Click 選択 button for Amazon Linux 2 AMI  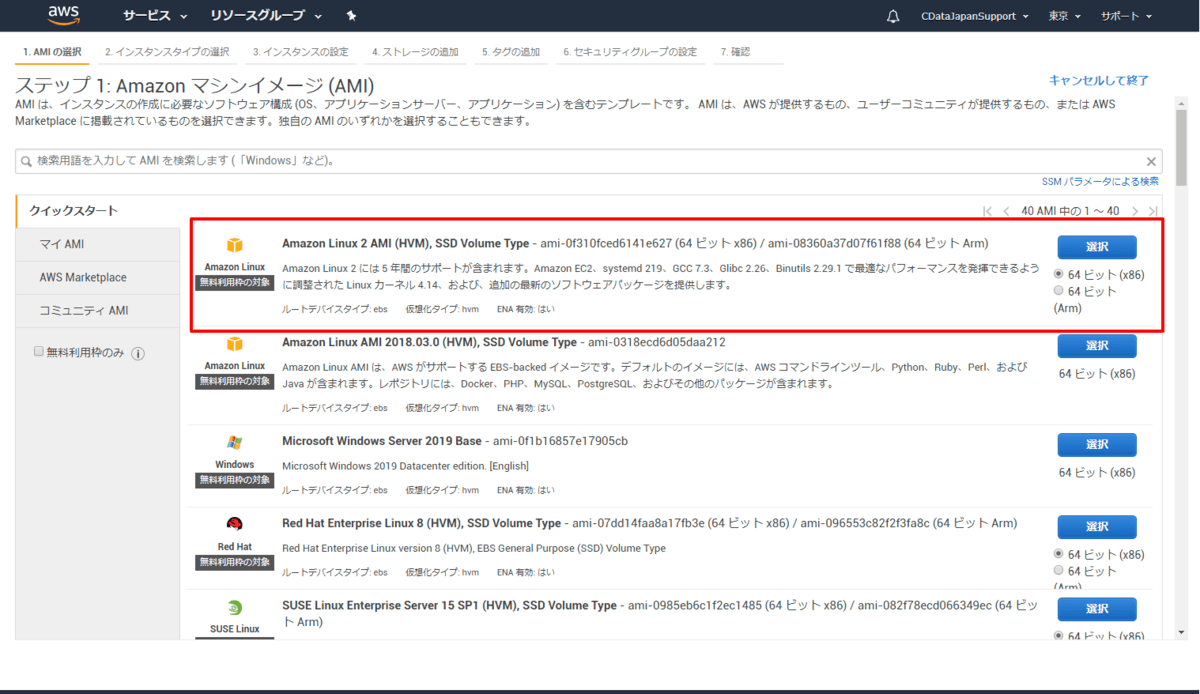[x=1097, y=247]
